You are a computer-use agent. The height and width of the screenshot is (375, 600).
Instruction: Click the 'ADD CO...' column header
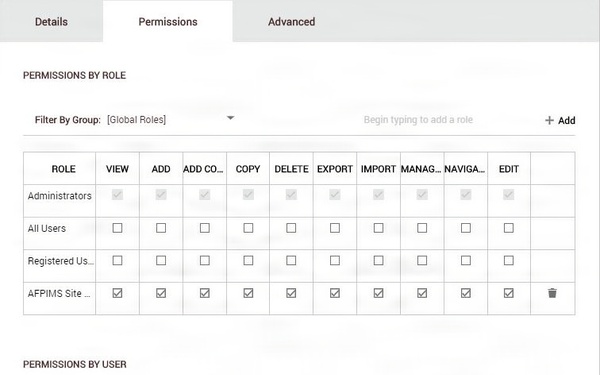click(x=204, y=169)
